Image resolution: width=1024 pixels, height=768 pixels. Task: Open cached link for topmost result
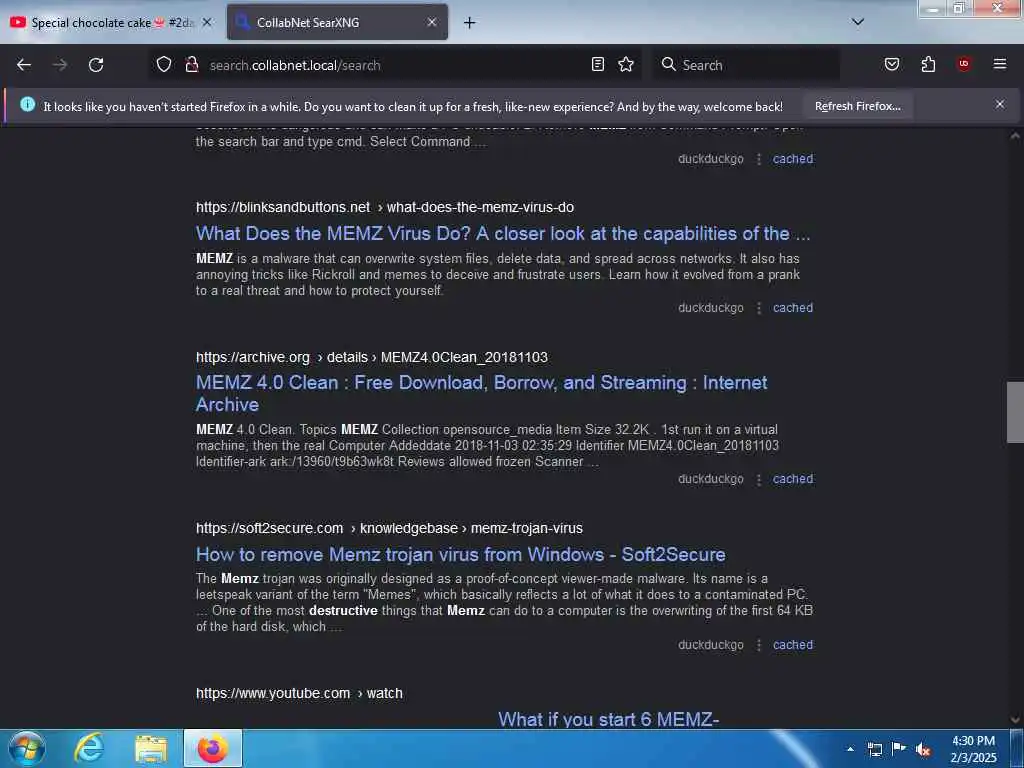coord(793,159)
